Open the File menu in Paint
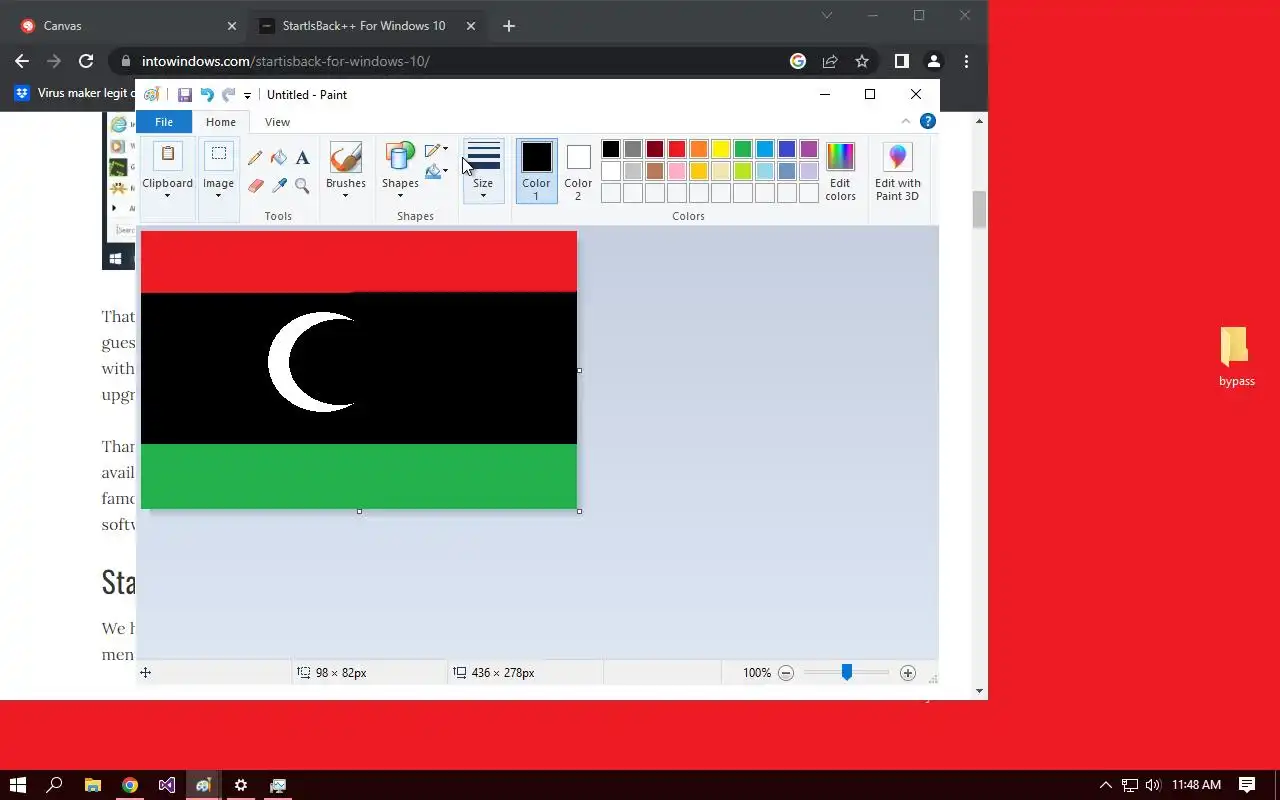This screenshot has width=1280, height=800. pyautogui.click(x=164, y=122)
